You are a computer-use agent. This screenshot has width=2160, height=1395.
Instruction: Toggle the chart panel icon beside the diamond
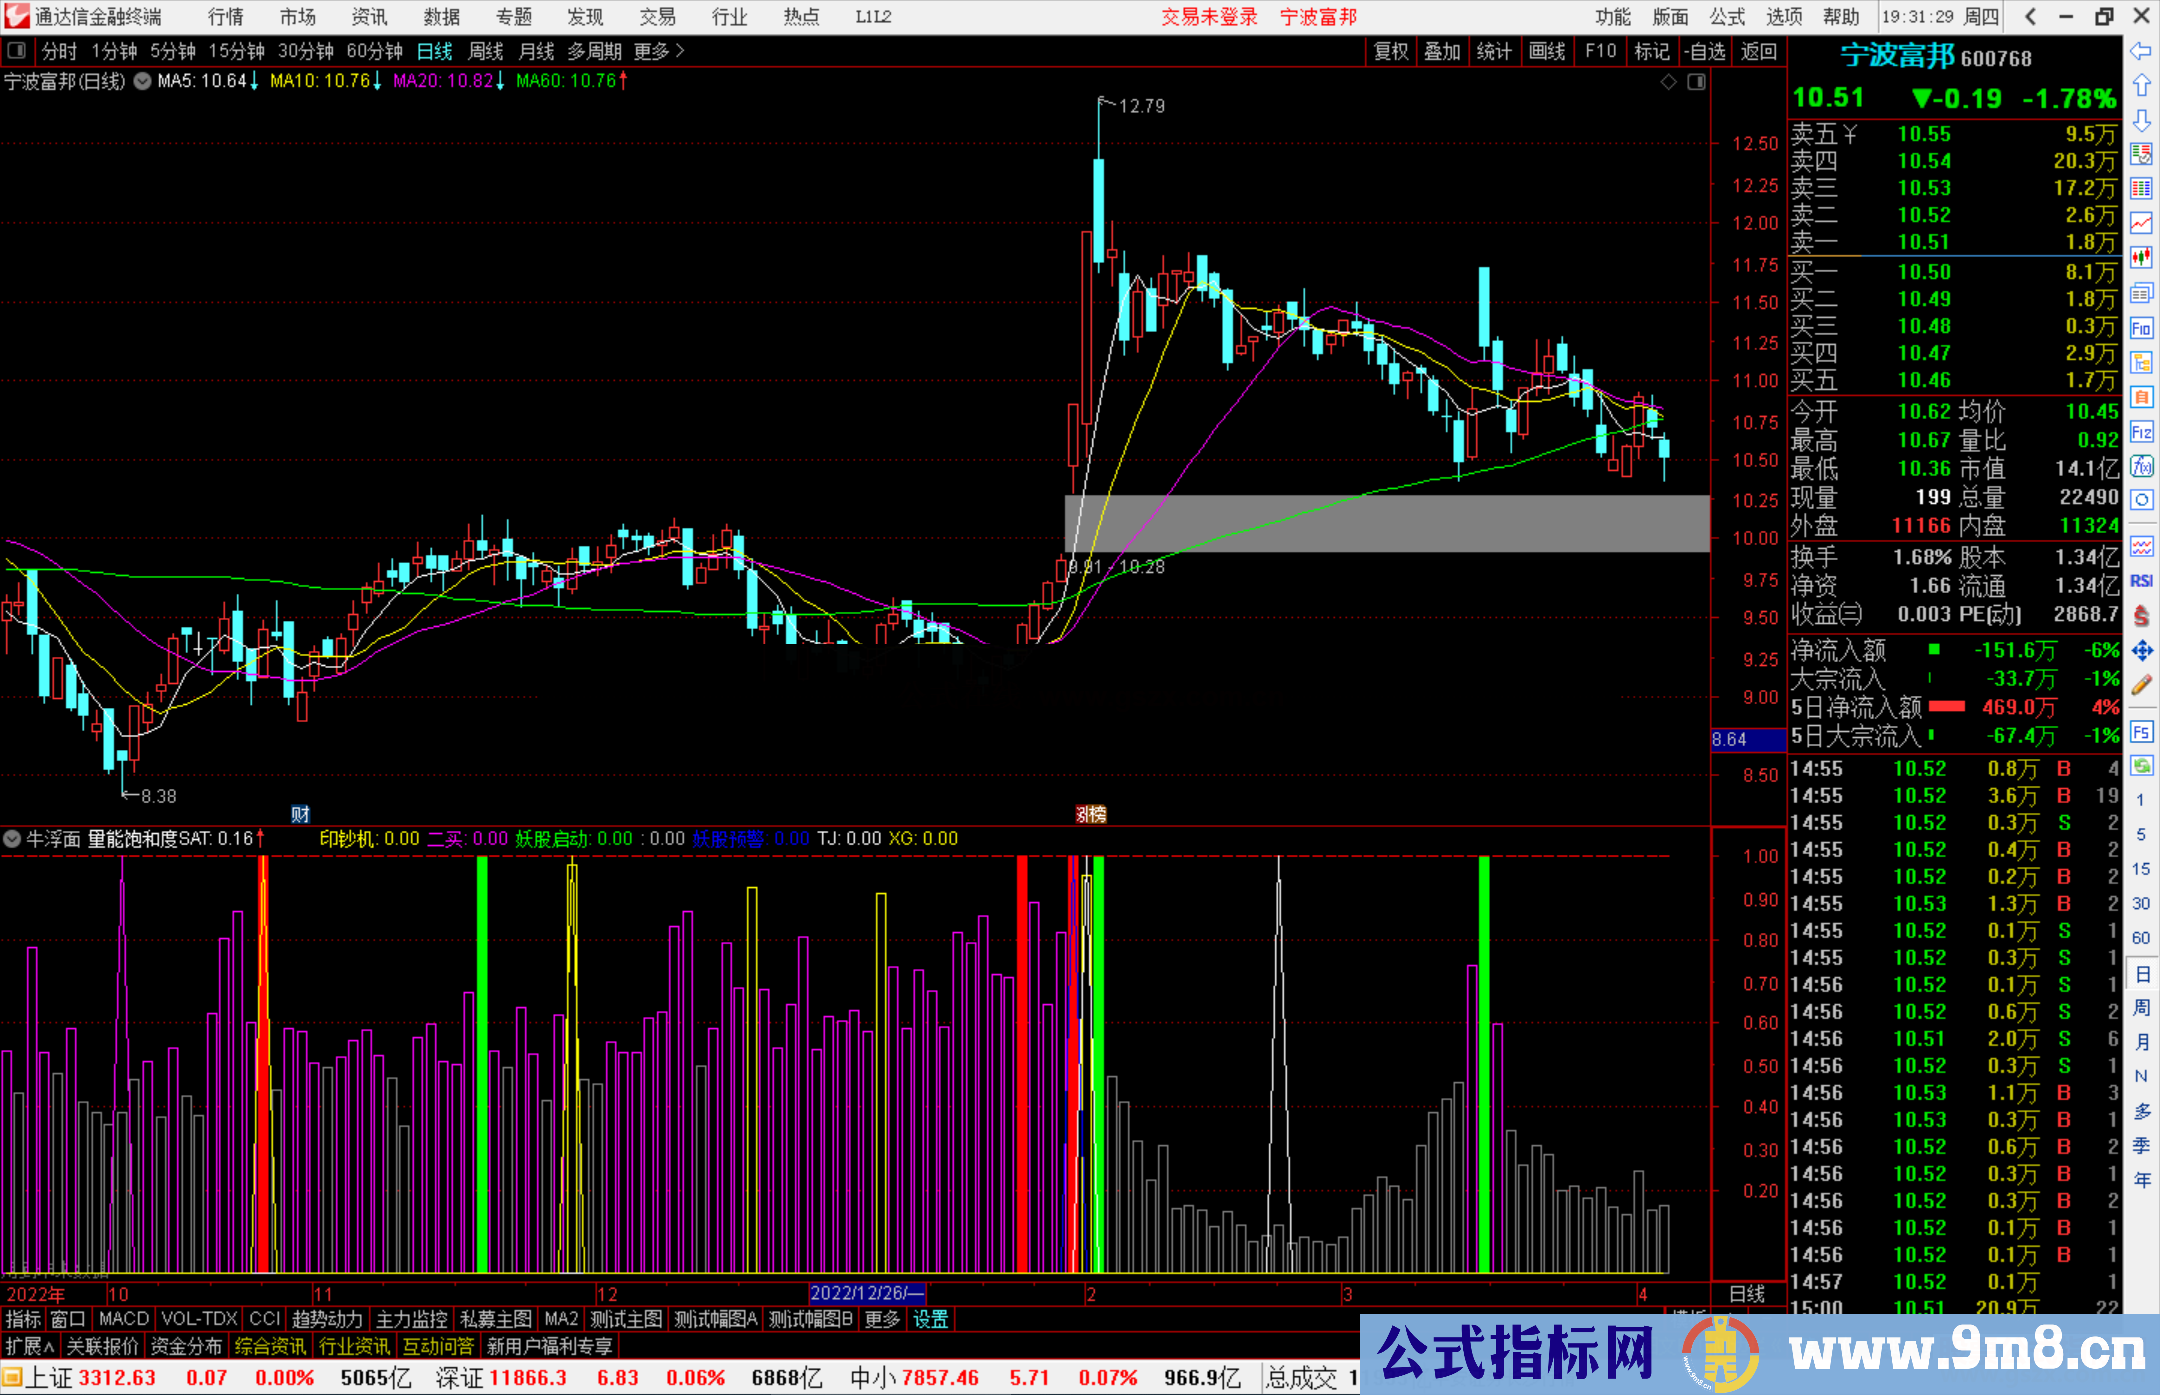[1696, 82]
